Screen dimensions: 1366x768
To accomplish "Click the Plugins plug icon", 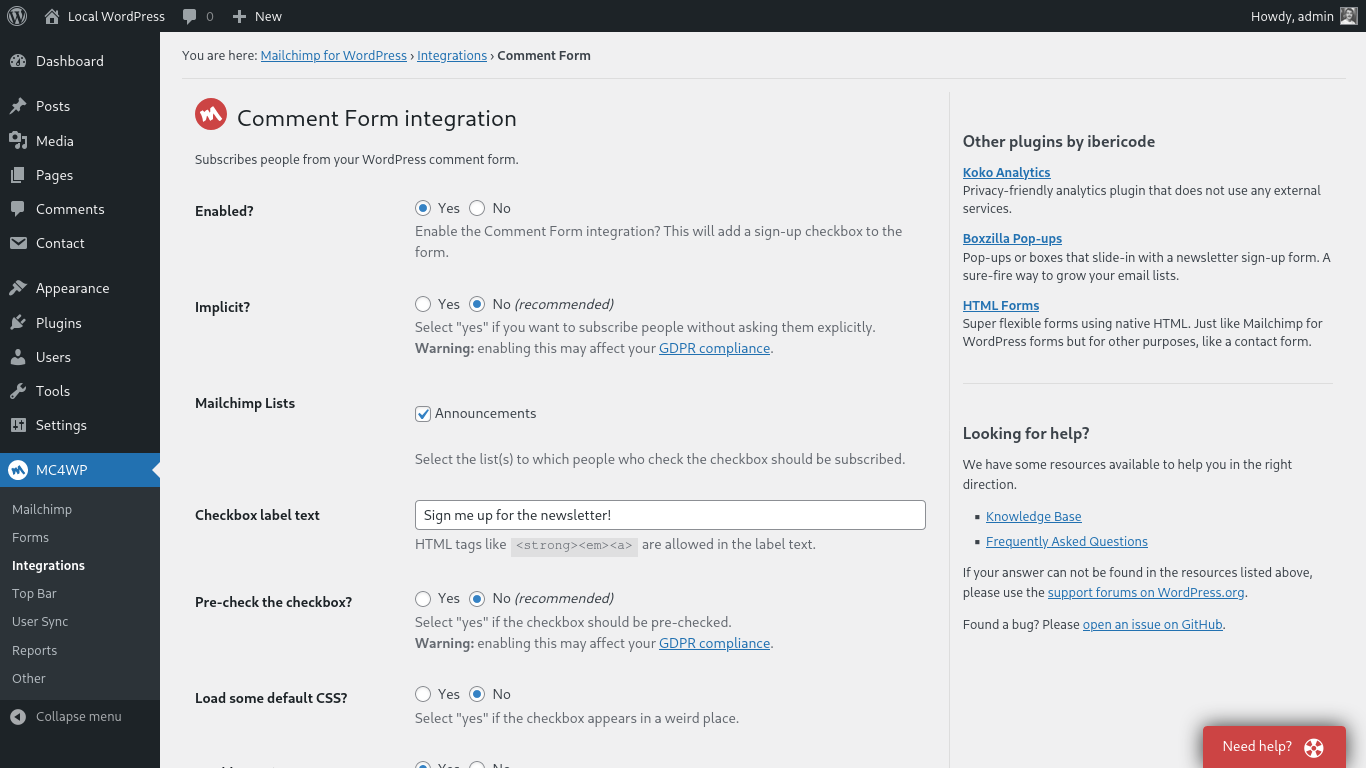I will coord(18,323).
